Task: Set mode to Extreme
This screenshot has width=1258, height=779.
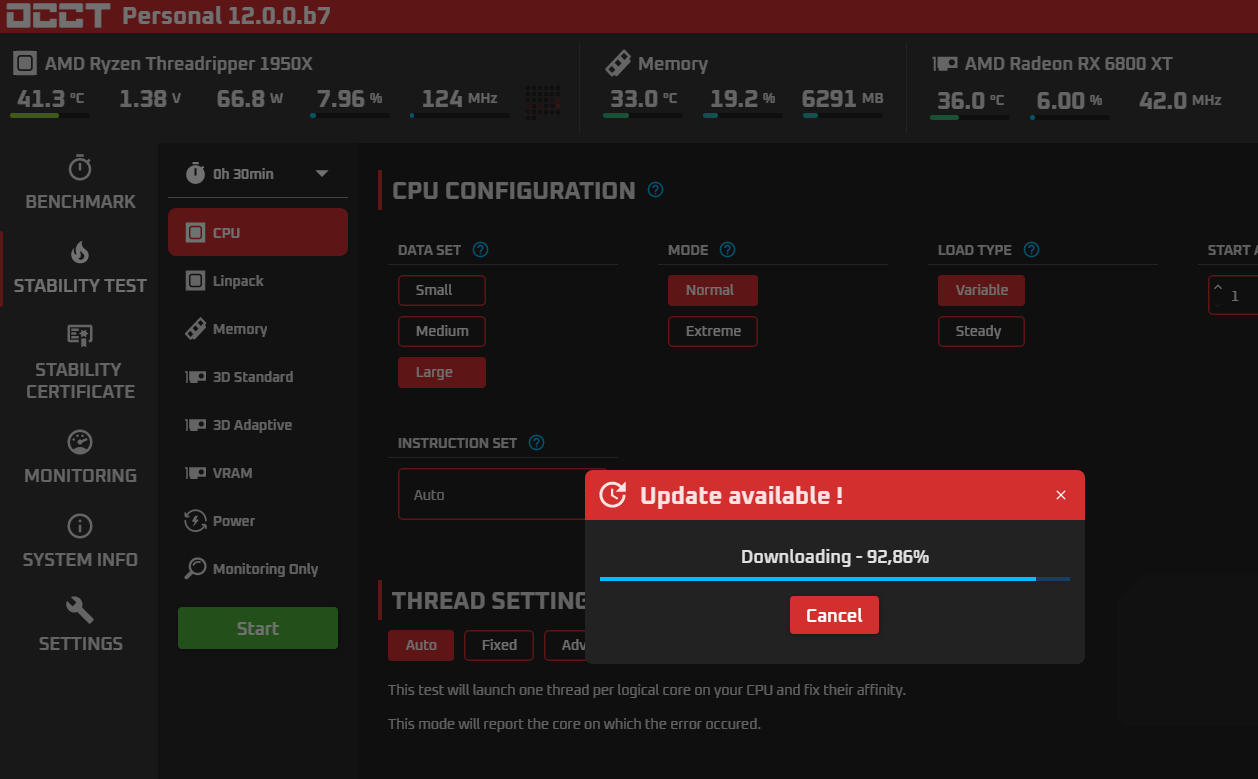Action: tap(713, 331)
